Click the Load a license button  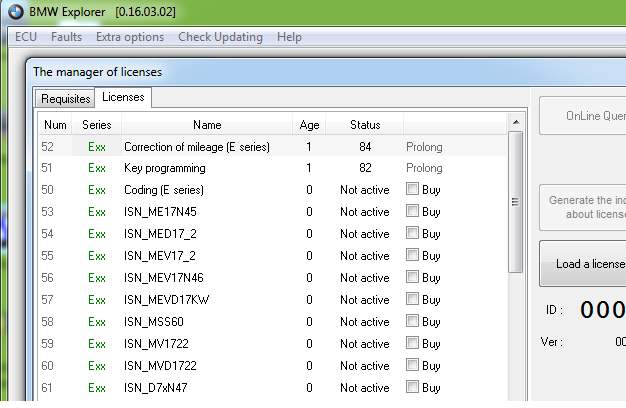point(583,263)
